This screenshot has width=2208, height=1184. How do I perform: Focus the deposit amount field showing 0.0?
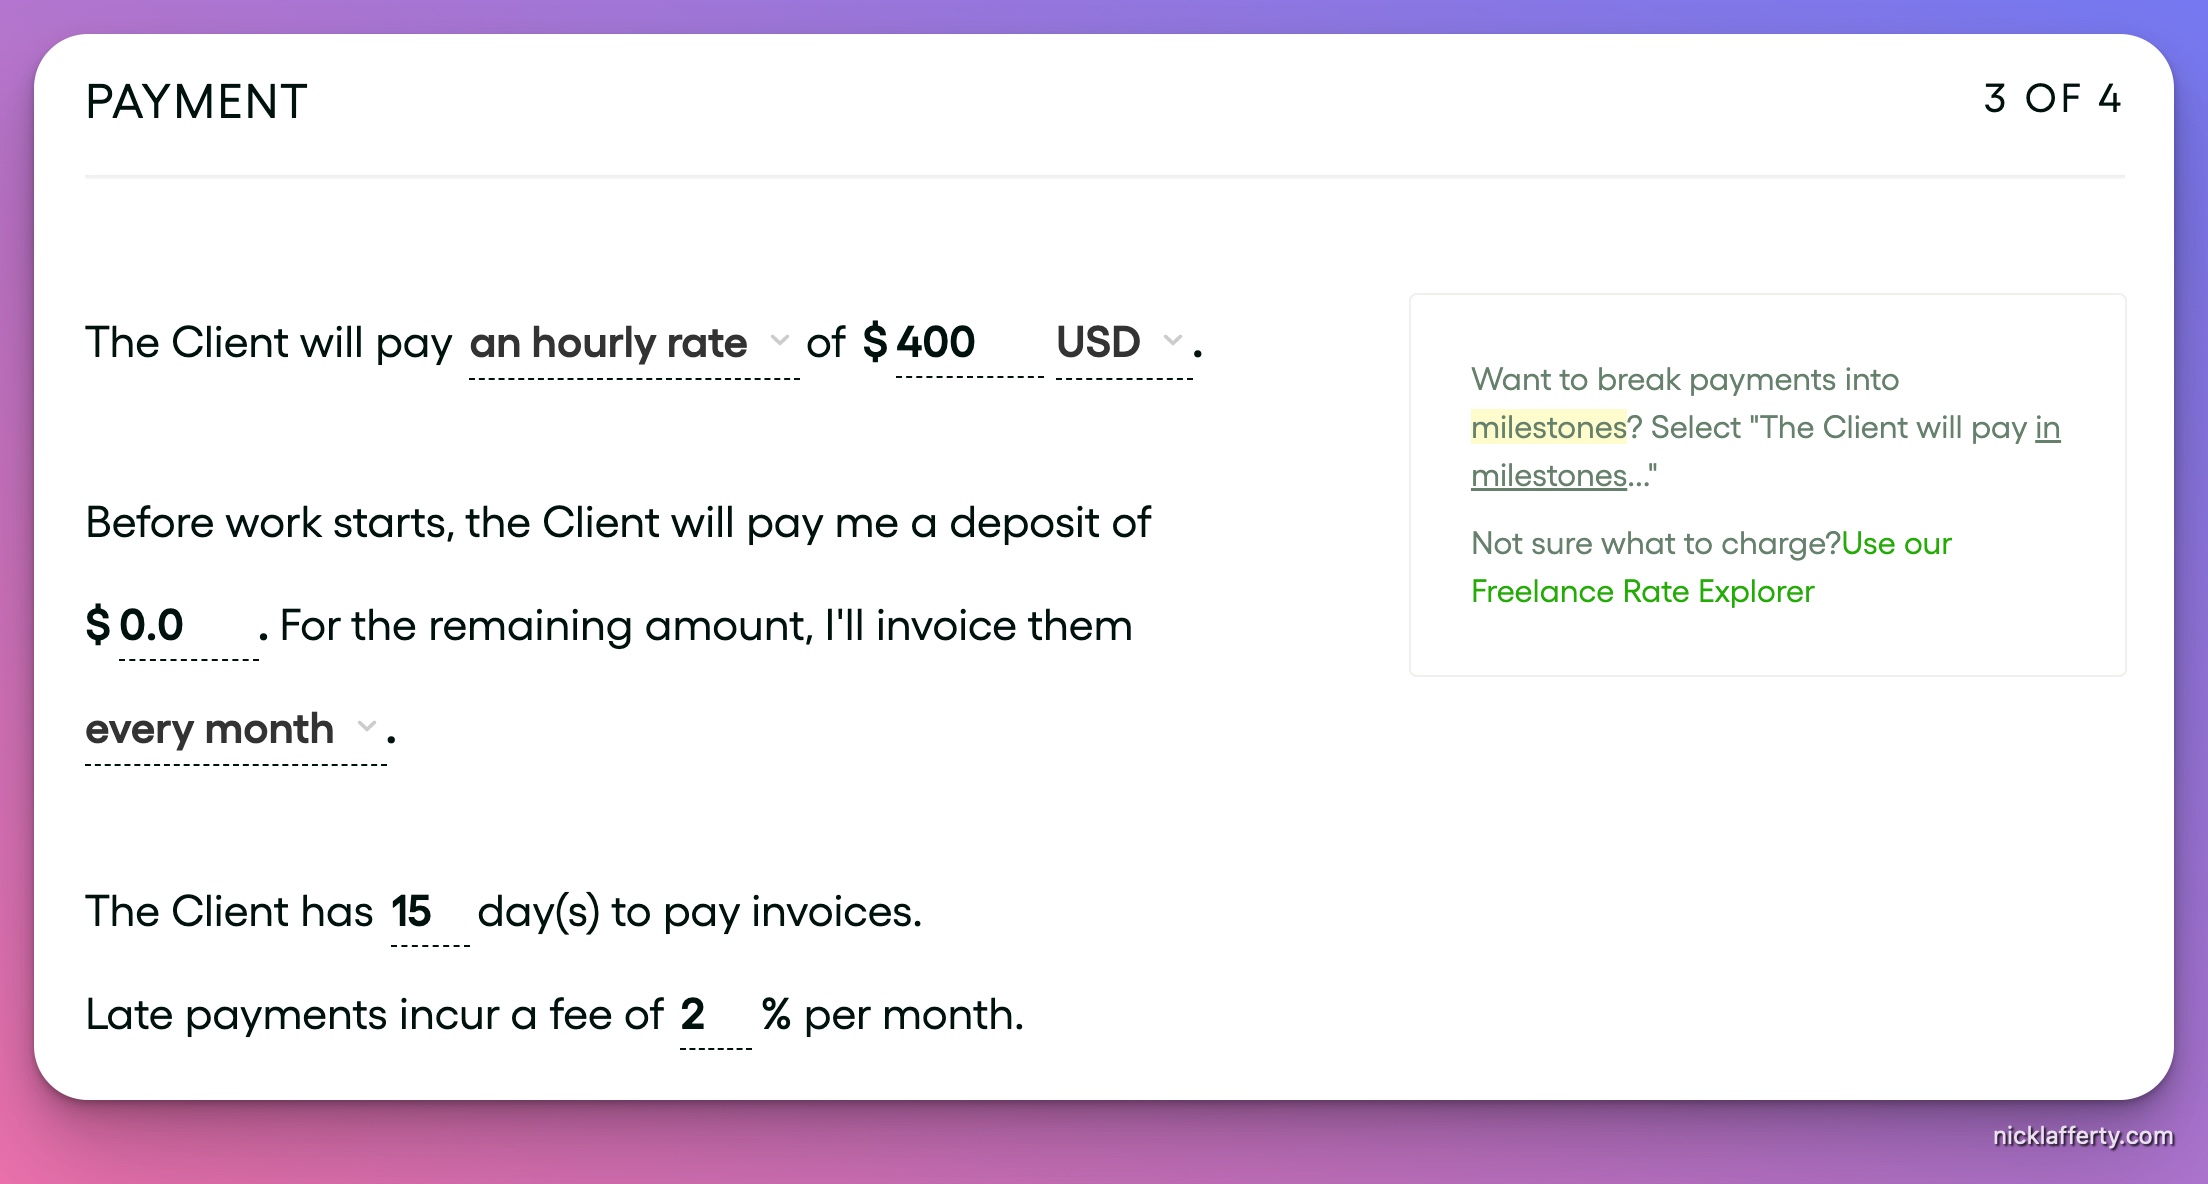[x=186, y=626]
